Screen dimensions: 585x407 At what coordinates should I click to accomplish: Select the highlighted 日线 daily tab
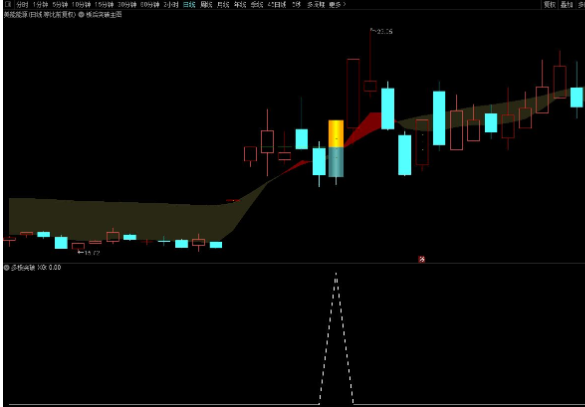tap(189, 4)
